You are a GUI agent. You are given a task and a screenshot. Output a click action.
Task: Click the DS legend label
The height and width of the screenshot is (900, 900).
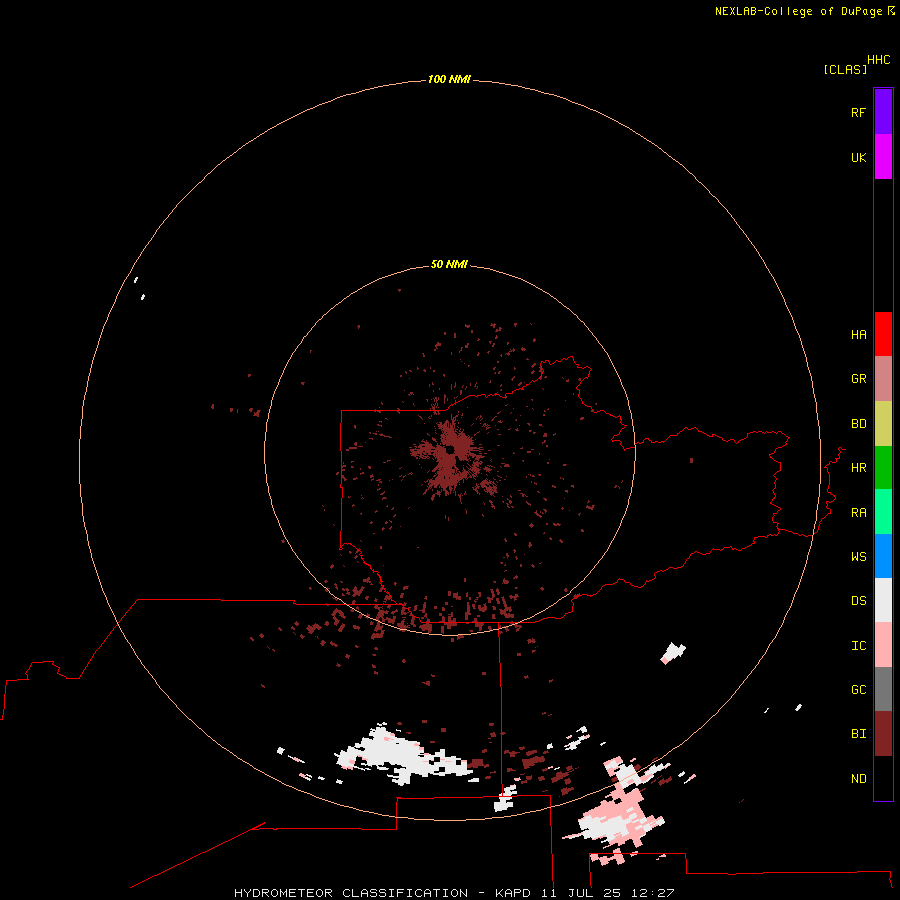(858, 601)
